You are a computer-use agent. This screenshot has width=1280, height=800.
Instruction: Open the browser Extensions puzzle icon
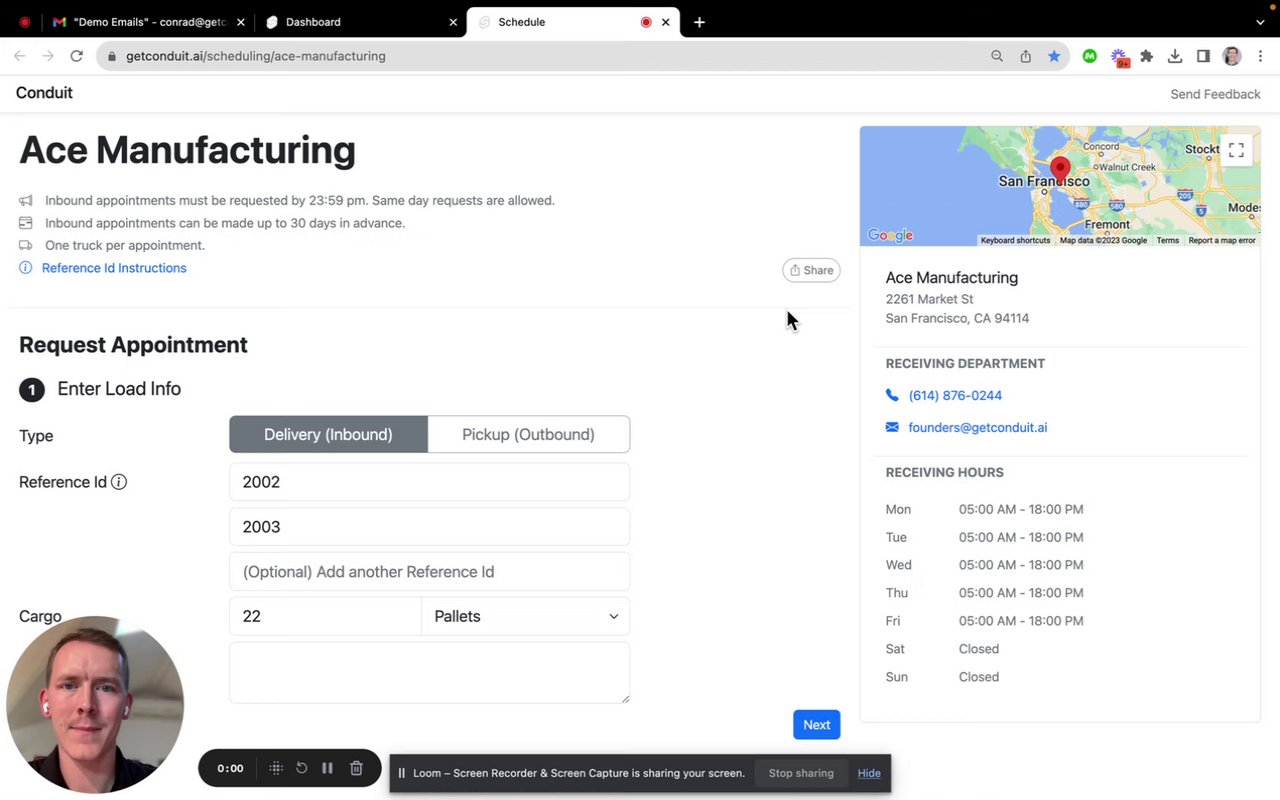[1147, 56]
